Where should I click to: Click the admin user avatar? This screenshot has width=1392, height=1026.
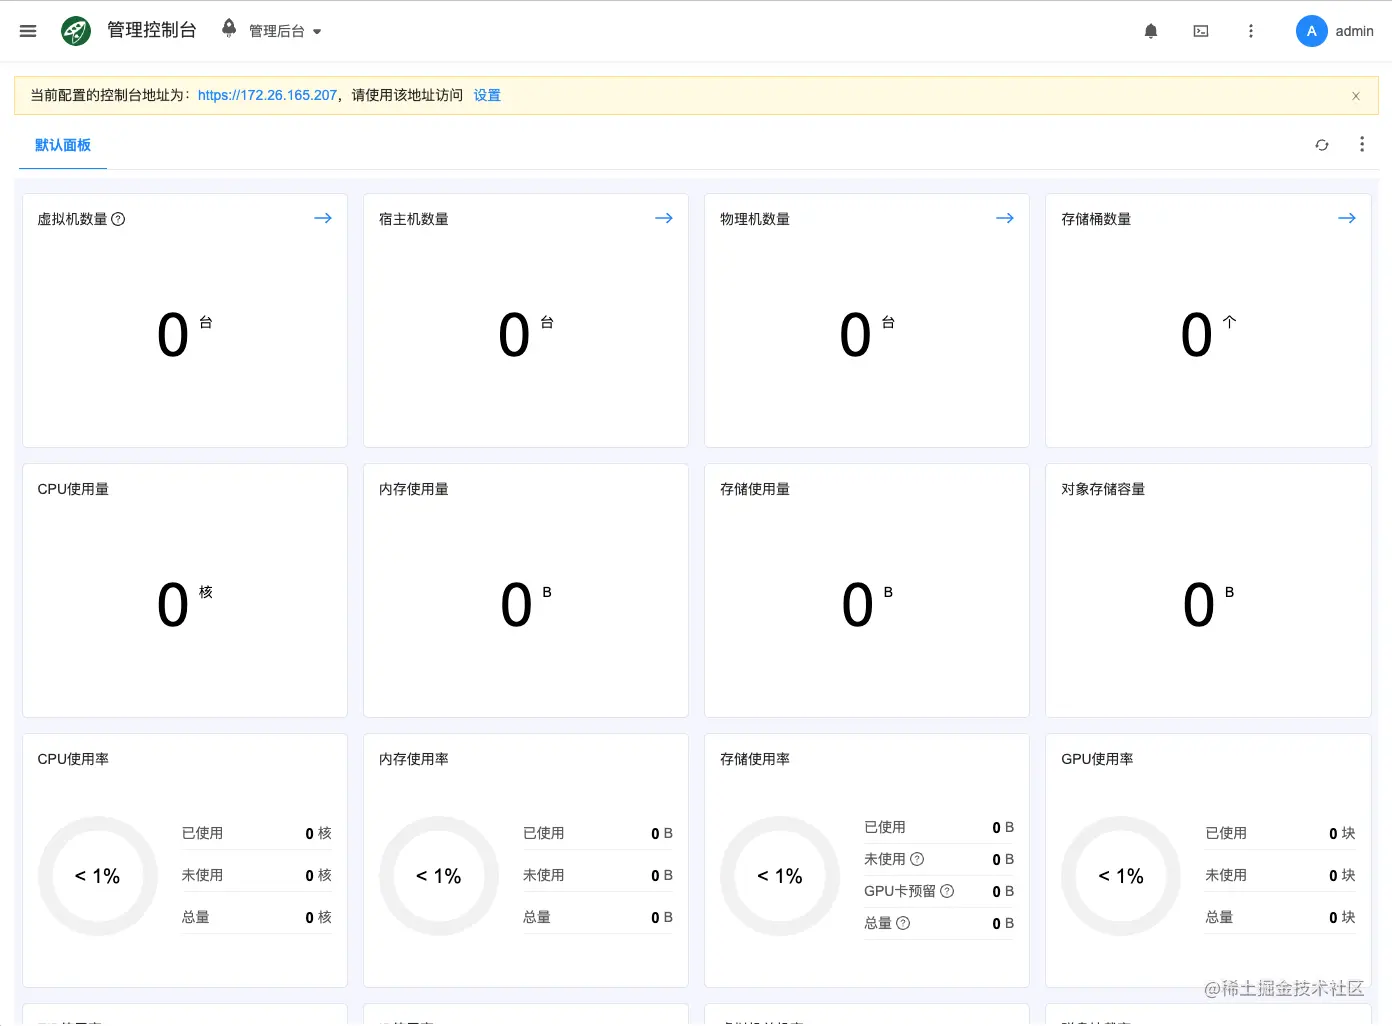(x=1311, y=31)
